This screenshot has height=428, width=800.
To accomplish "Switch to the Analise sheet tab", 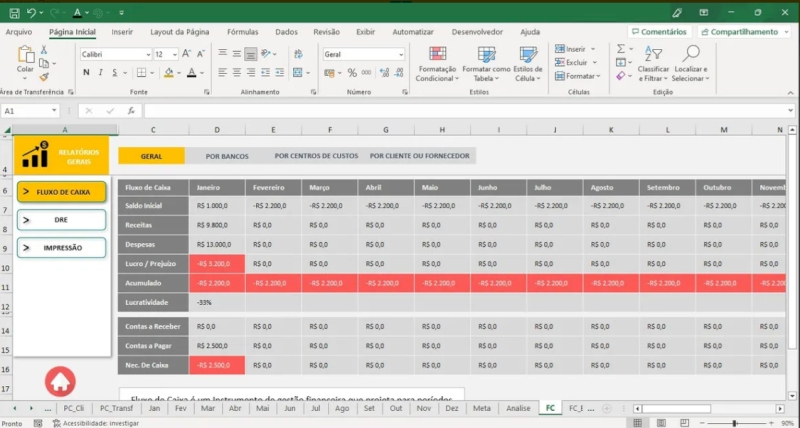I will [518, 408].
